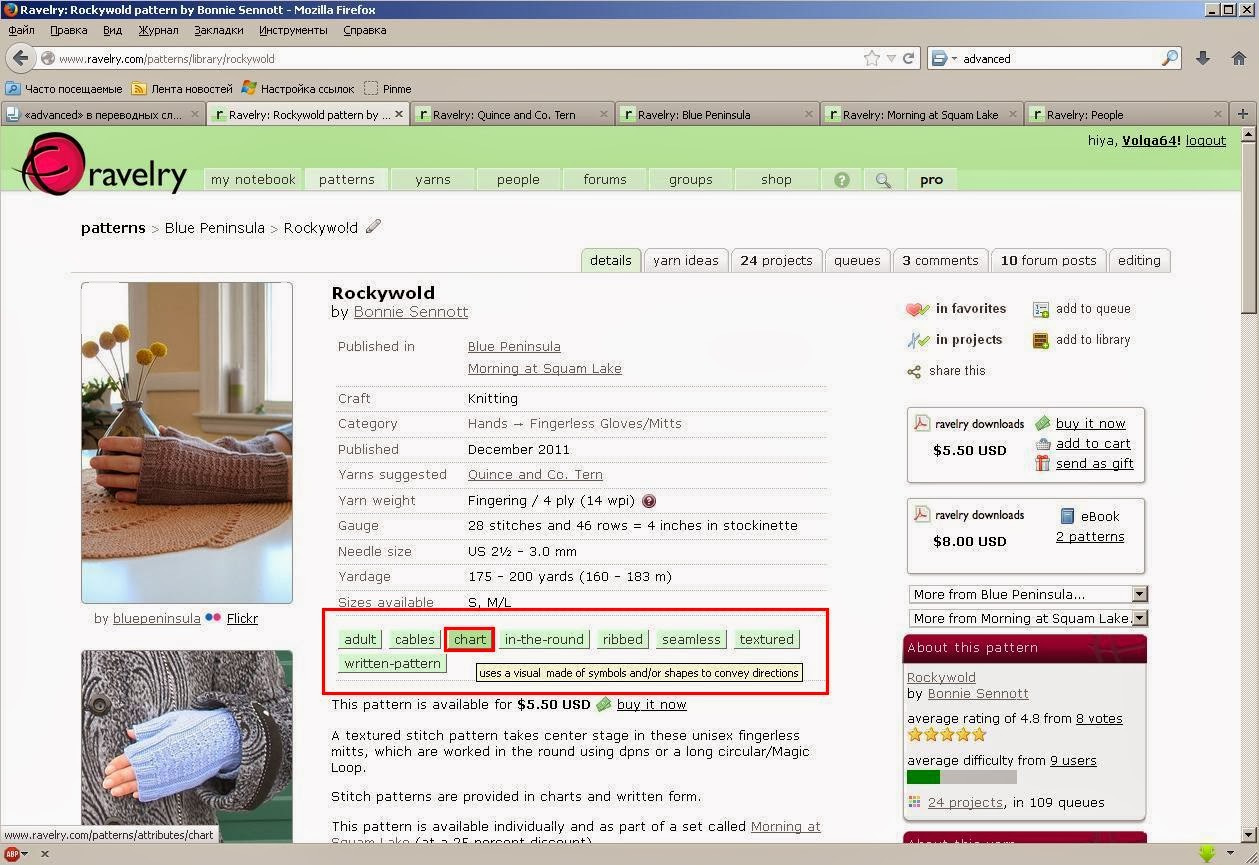Go to the Firefox home page icon
This screenshot has height=865, width=1259.
(x=1239, y=58)
